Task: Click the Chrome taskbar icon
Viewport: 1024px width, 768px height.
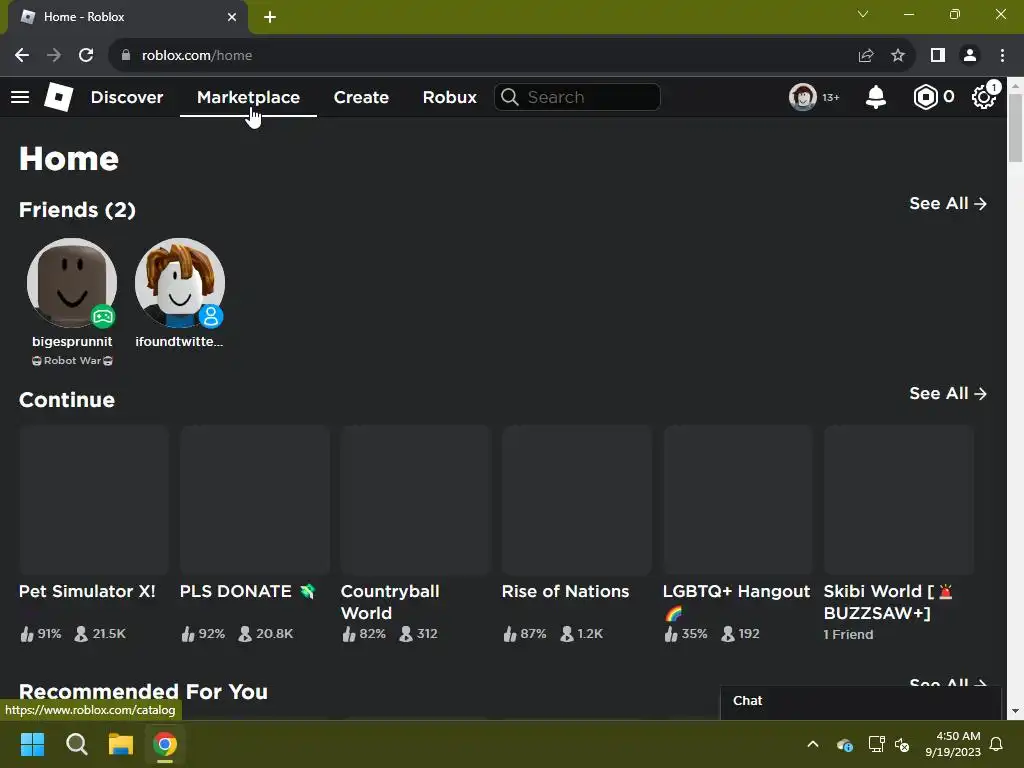Action: 165,744
